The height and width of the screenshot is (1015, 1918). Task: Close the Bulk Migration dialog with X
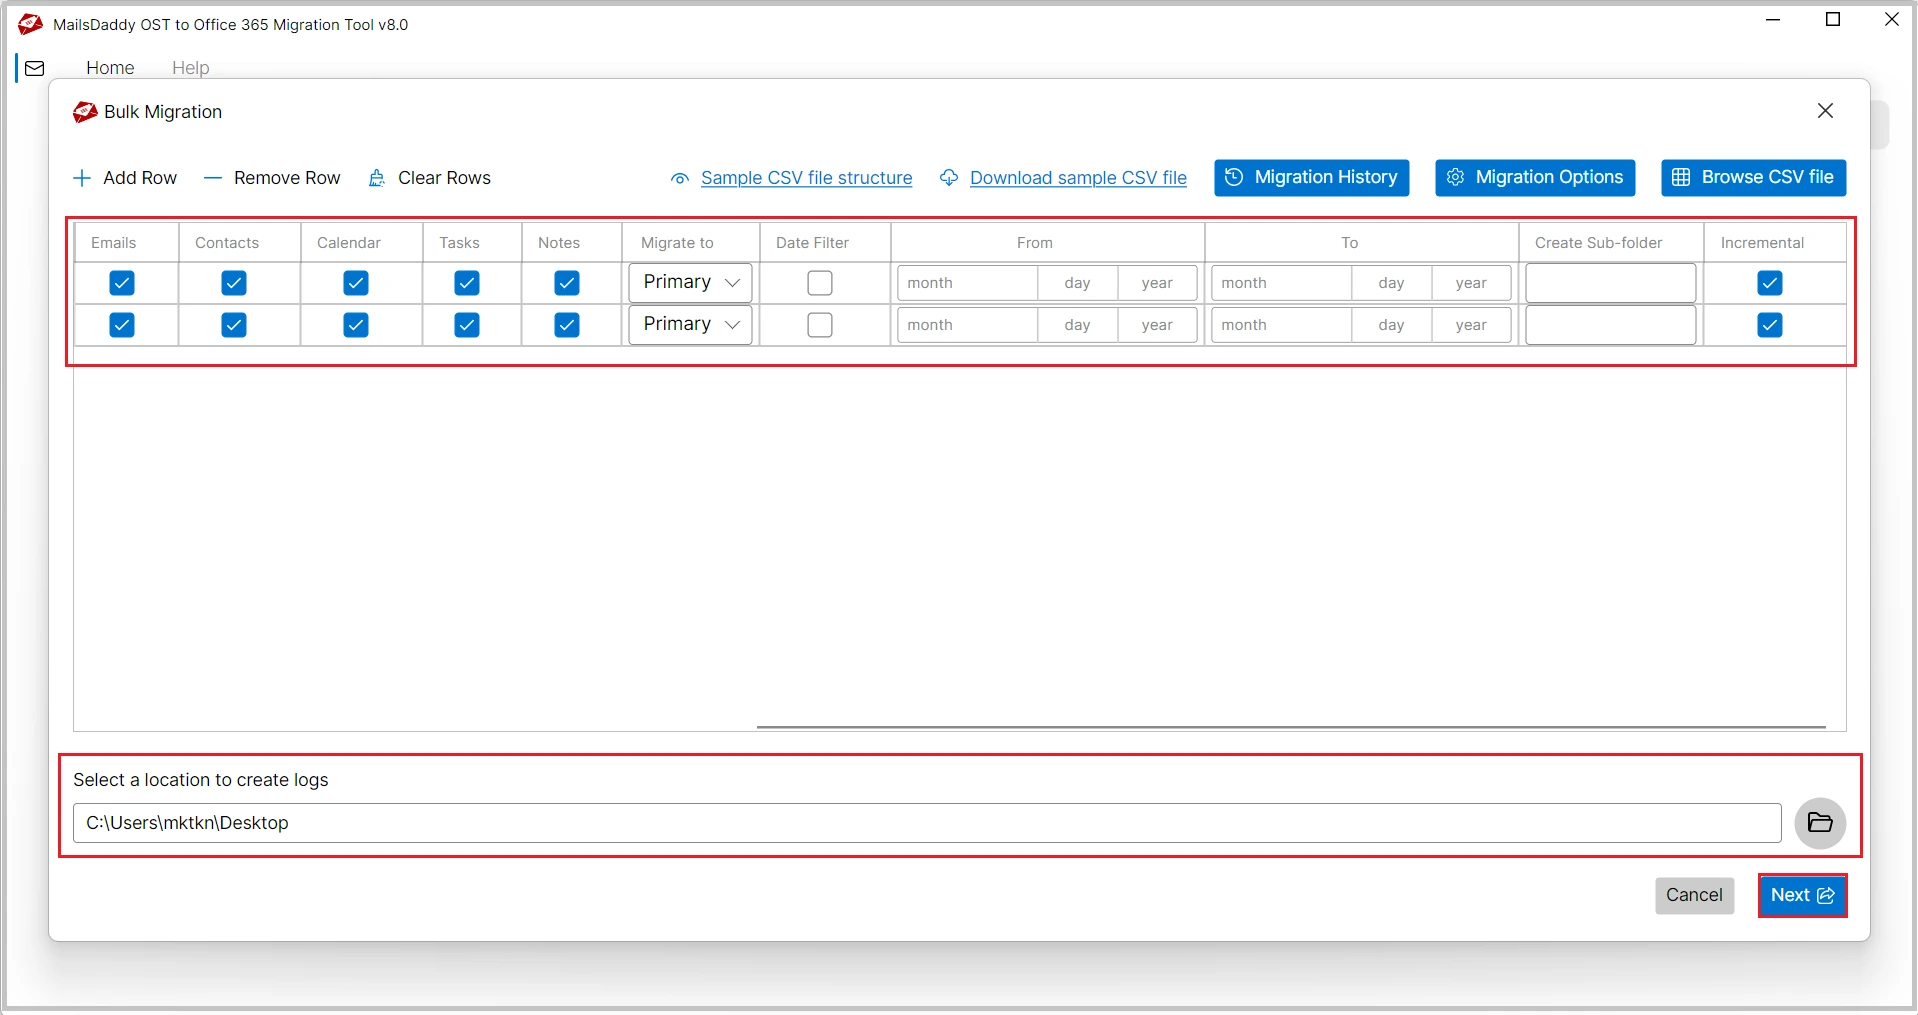1825,111
